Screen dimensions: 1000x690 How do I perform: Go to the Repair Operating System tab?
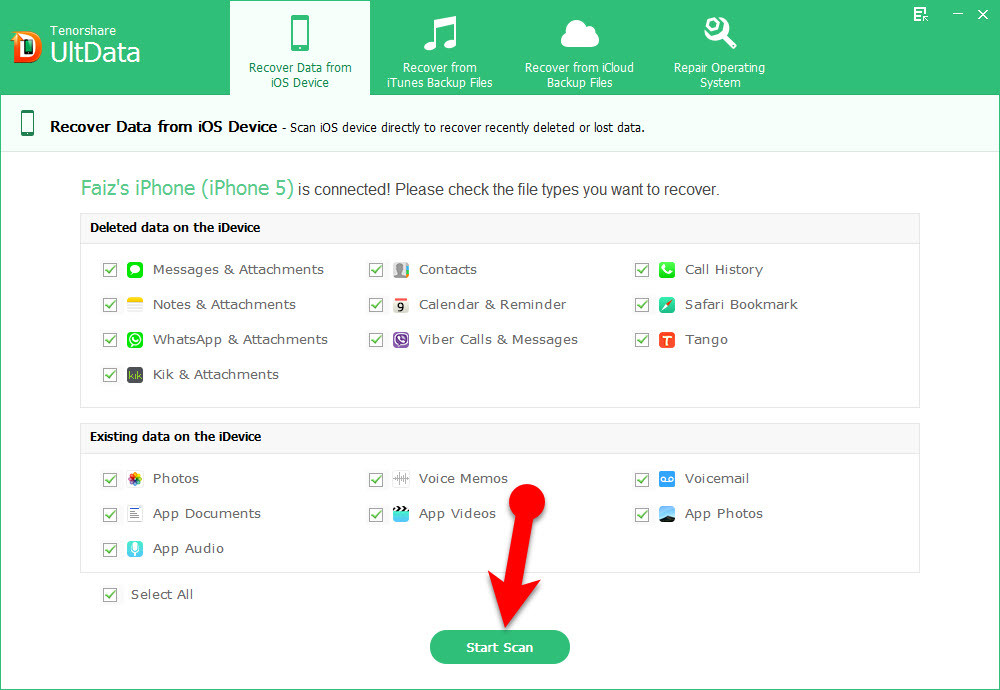tap(719, 50)
